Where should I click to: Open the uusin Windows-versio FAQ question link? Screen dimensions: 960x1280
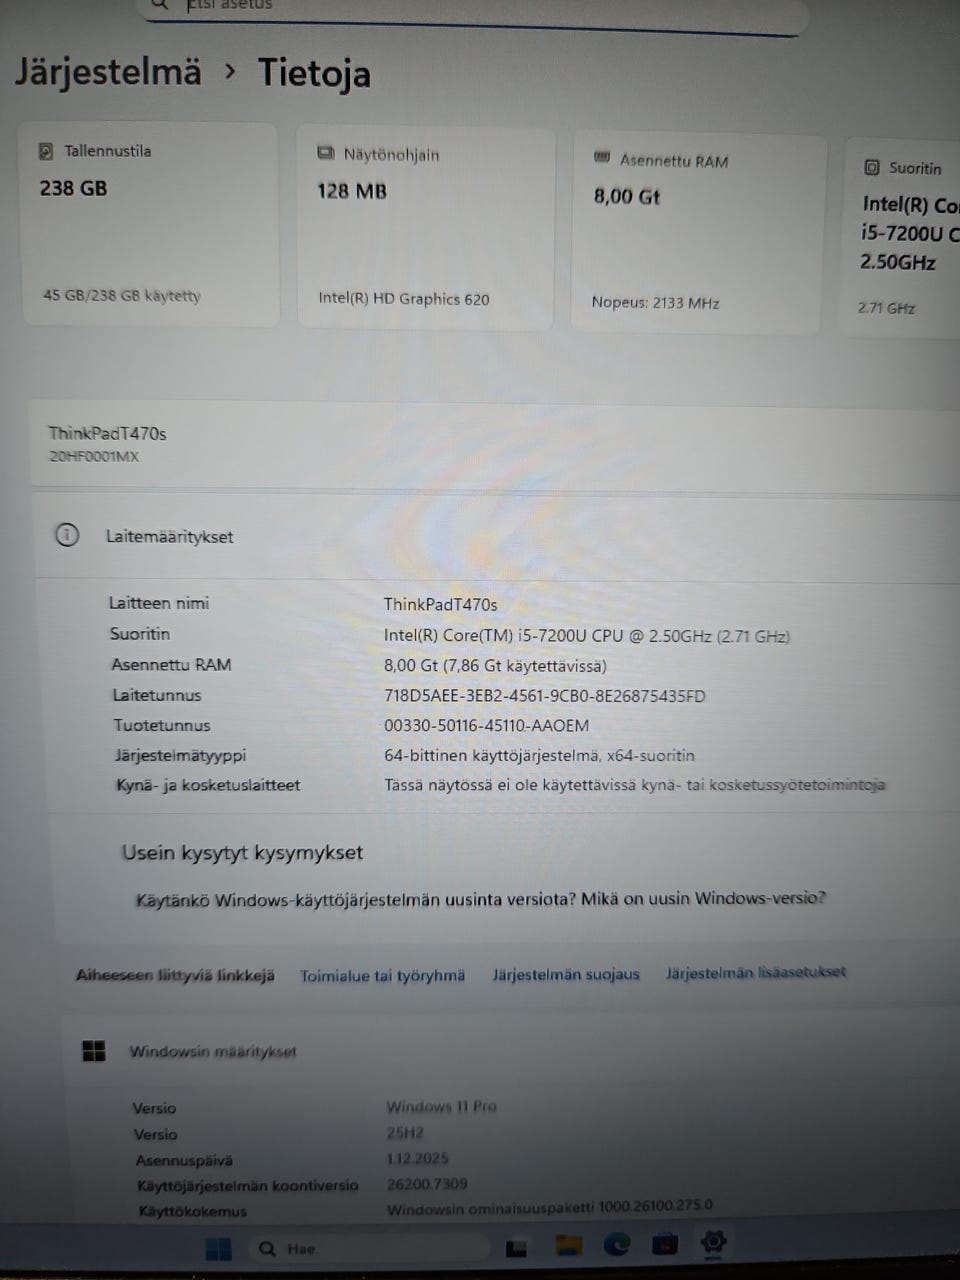[x=481, y=899]
